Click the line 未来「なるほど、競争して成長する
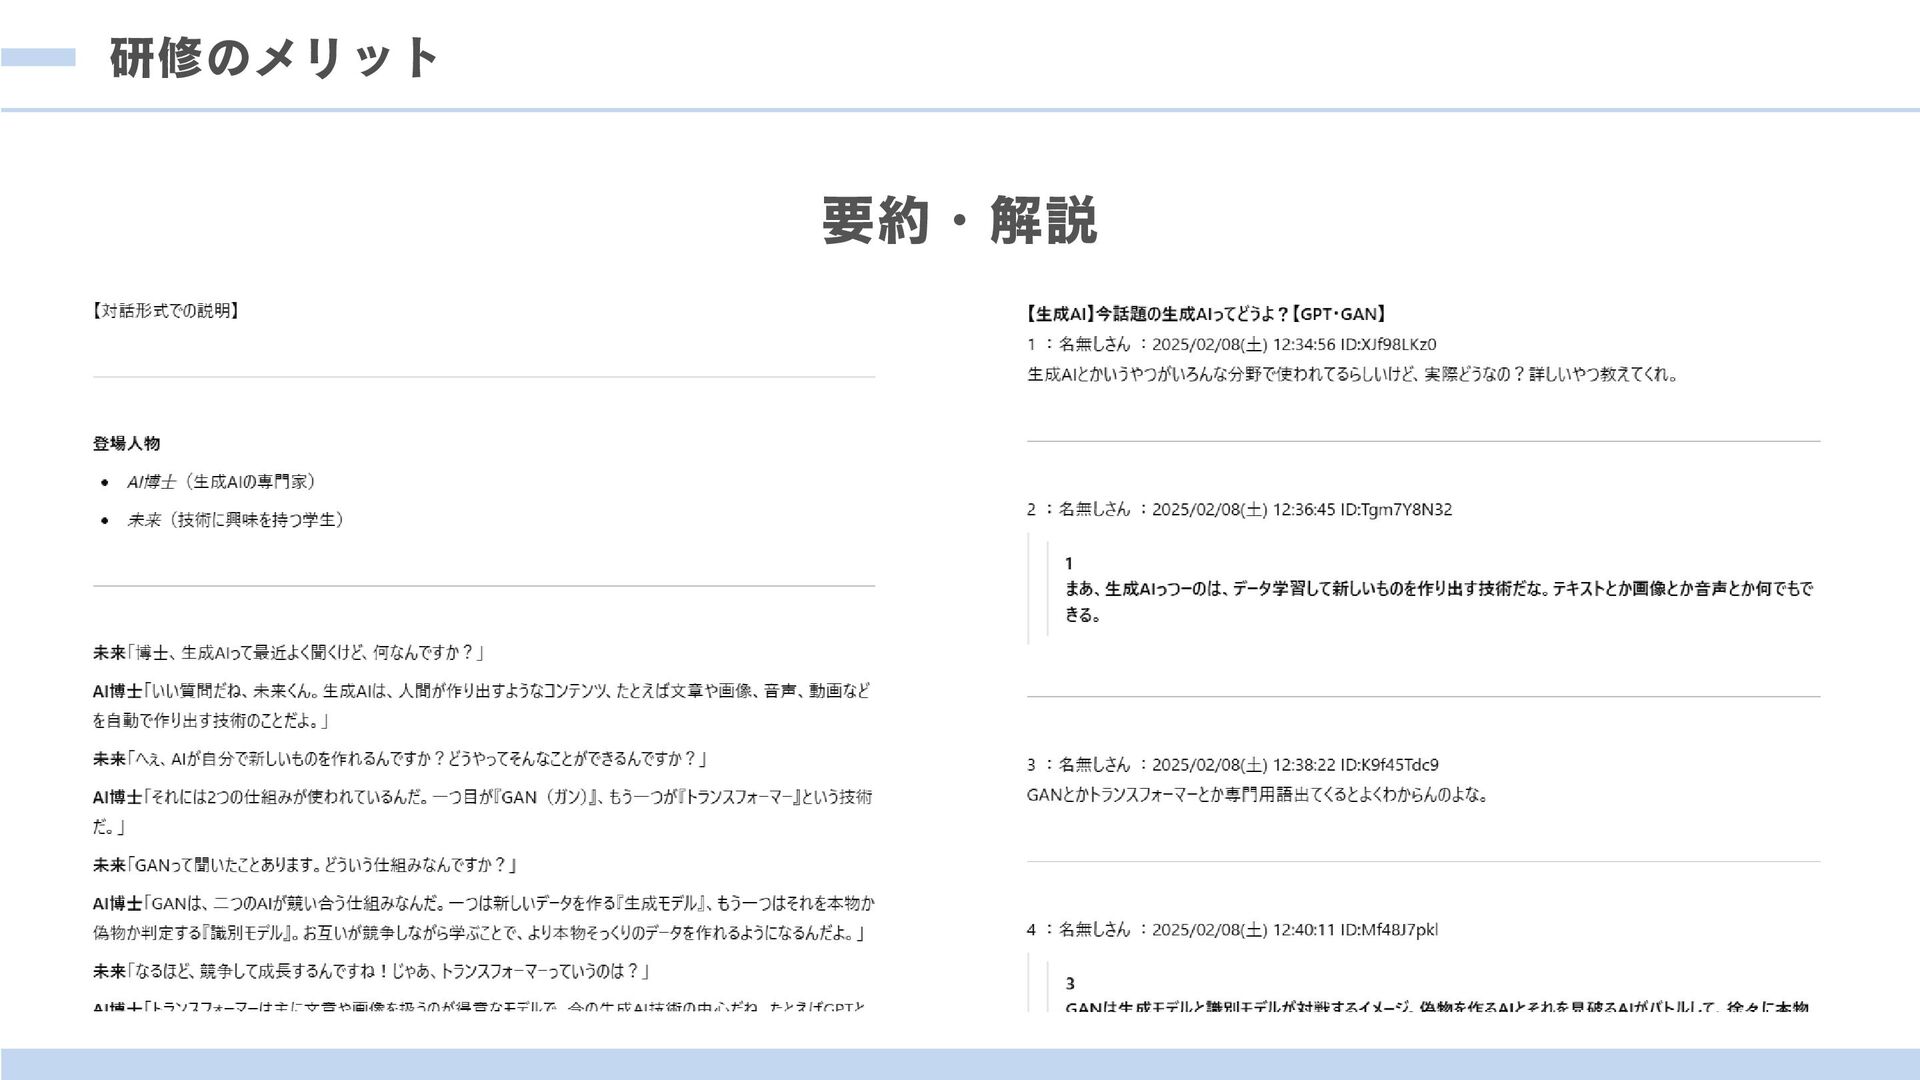 [371, 971]
